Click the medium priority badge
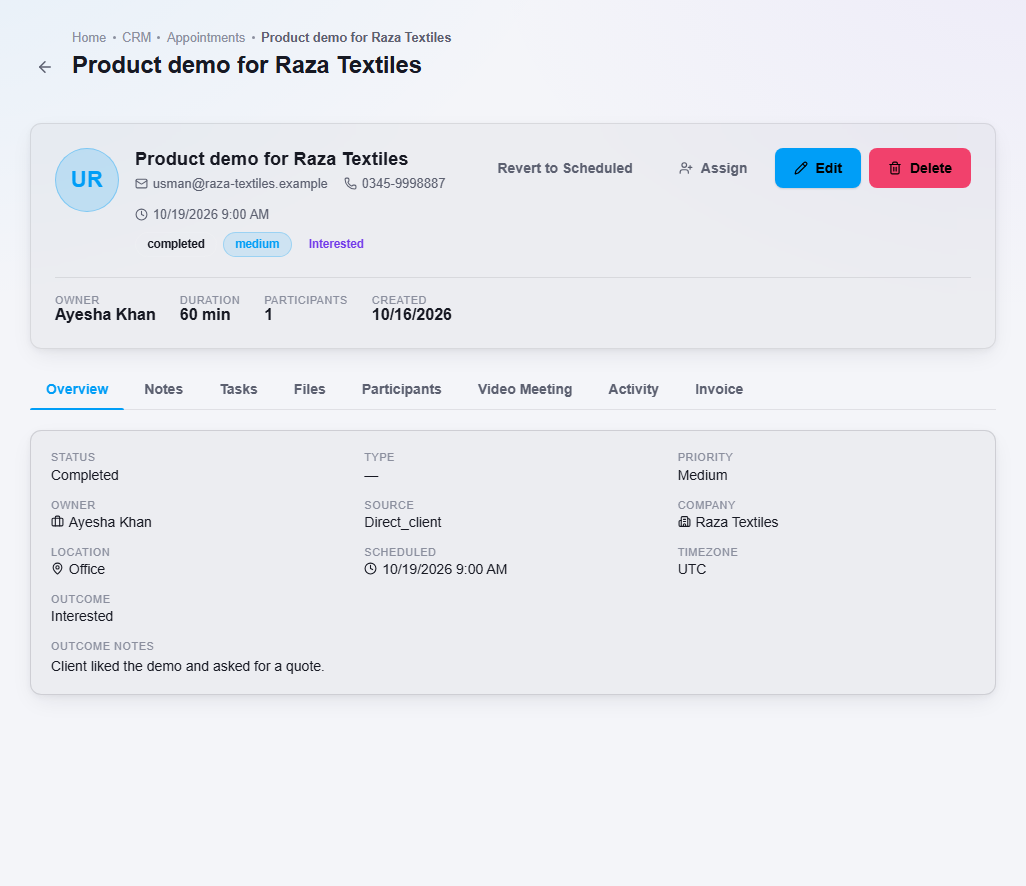 click(257, 244)
